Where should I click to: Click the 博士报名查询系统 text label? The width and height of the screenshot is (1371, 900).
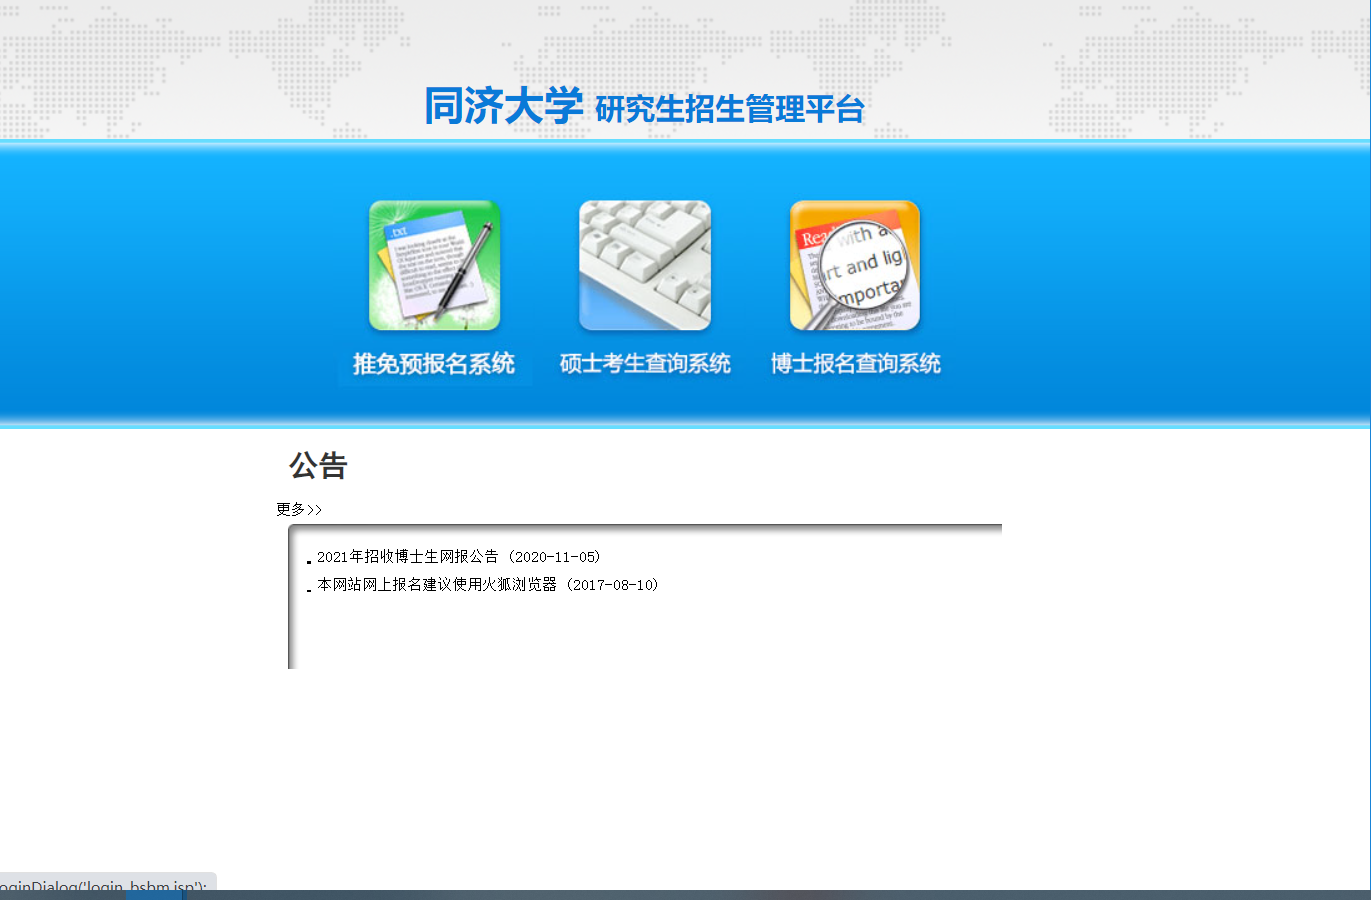855,364
